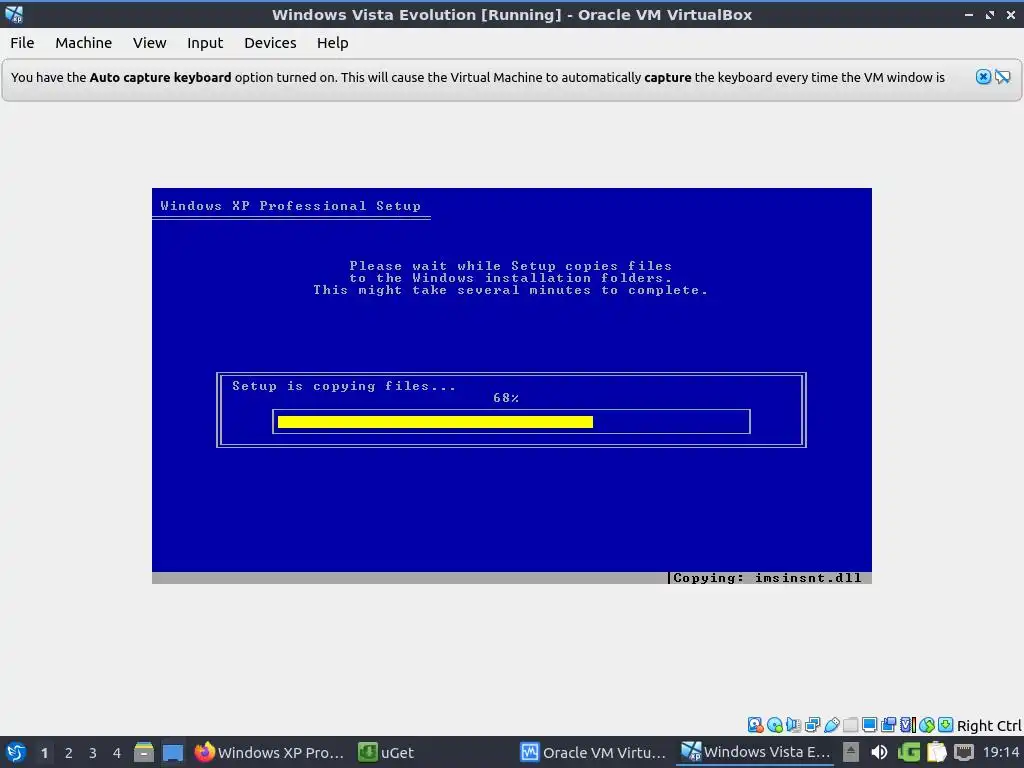Open the Input menu

coord(205,43)
